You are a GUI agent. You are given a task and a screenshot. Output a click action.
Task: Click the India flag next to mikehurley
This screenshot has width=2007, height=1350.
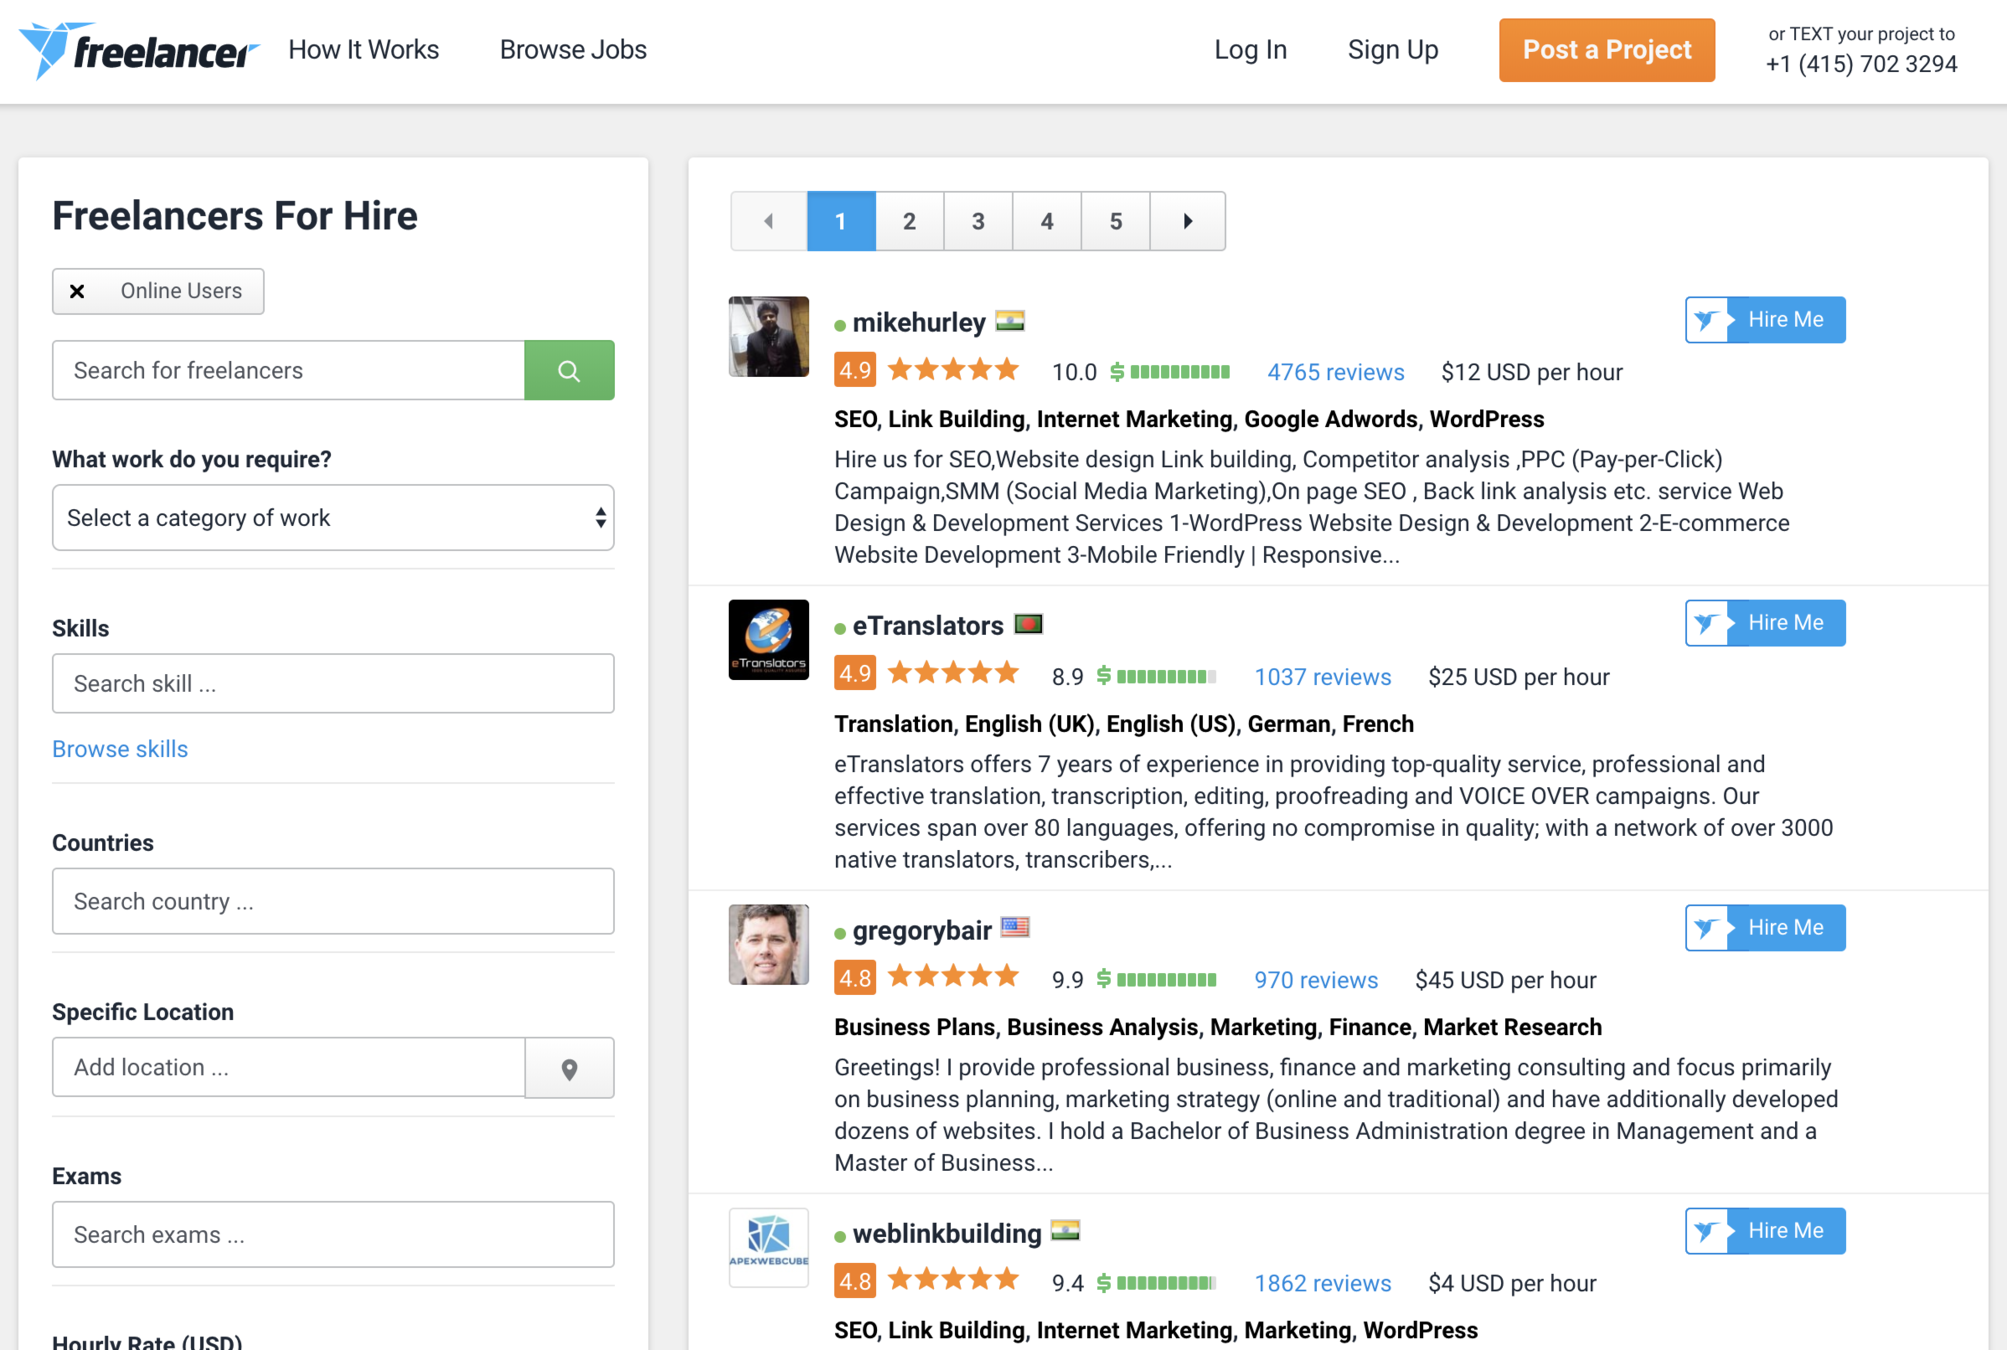point(1010,321)
